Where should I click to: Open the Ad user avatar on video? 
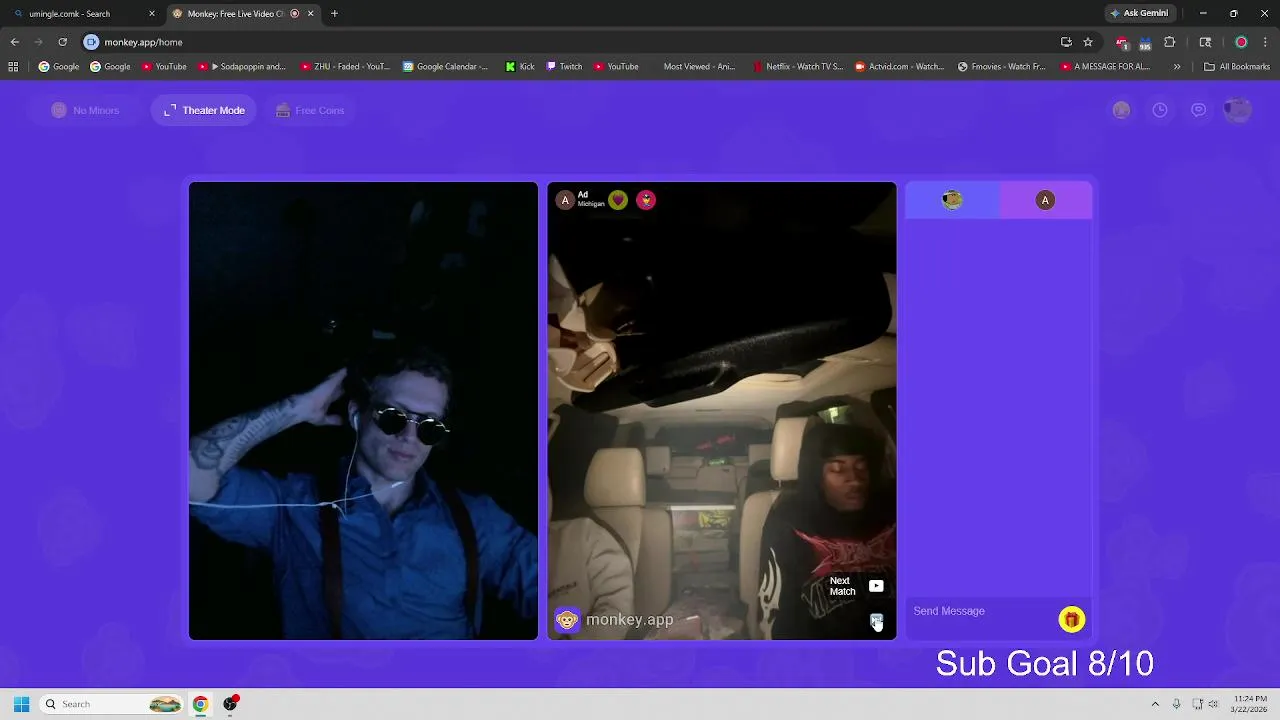[x=565, y=200]
